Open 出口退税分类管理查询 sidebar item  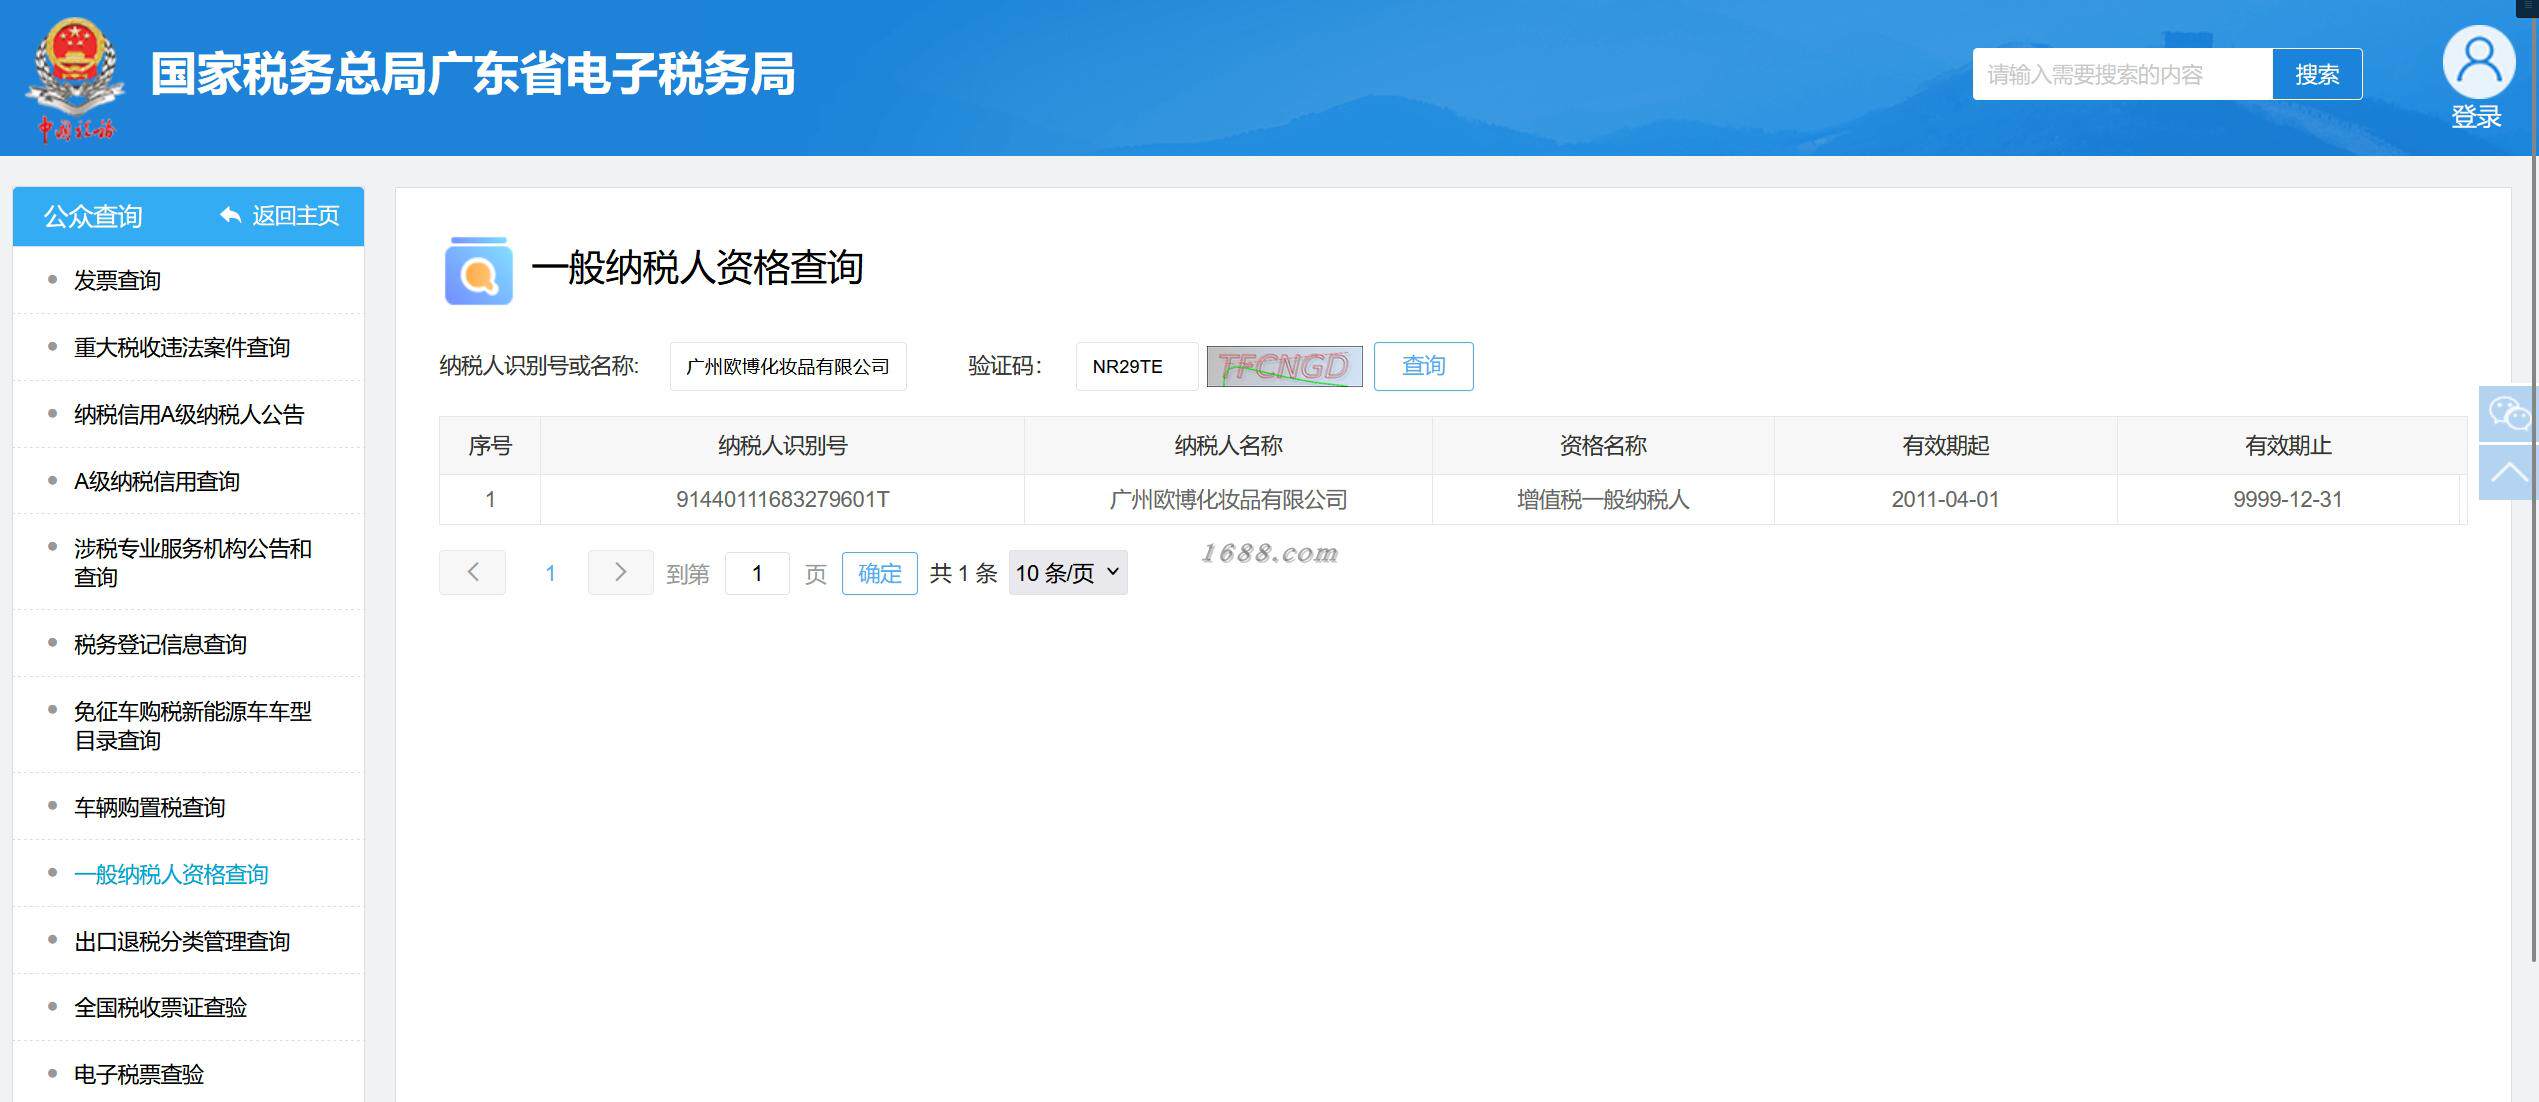[x=182, y=941]
